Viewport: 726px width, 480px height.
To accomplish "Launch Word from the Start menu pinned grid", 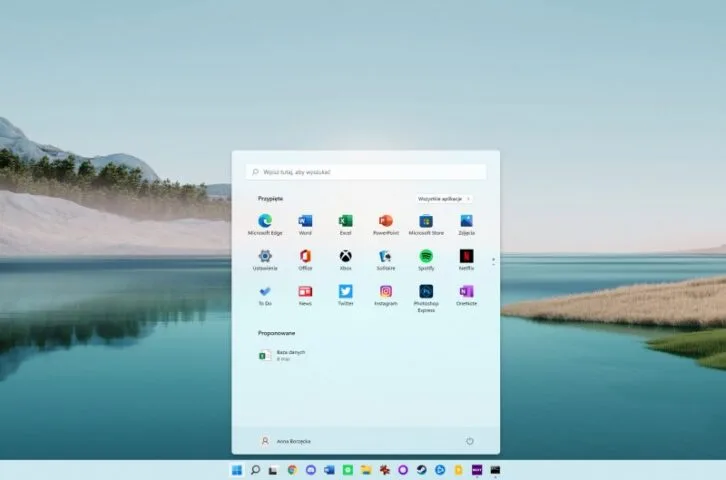I will point(305,224).
